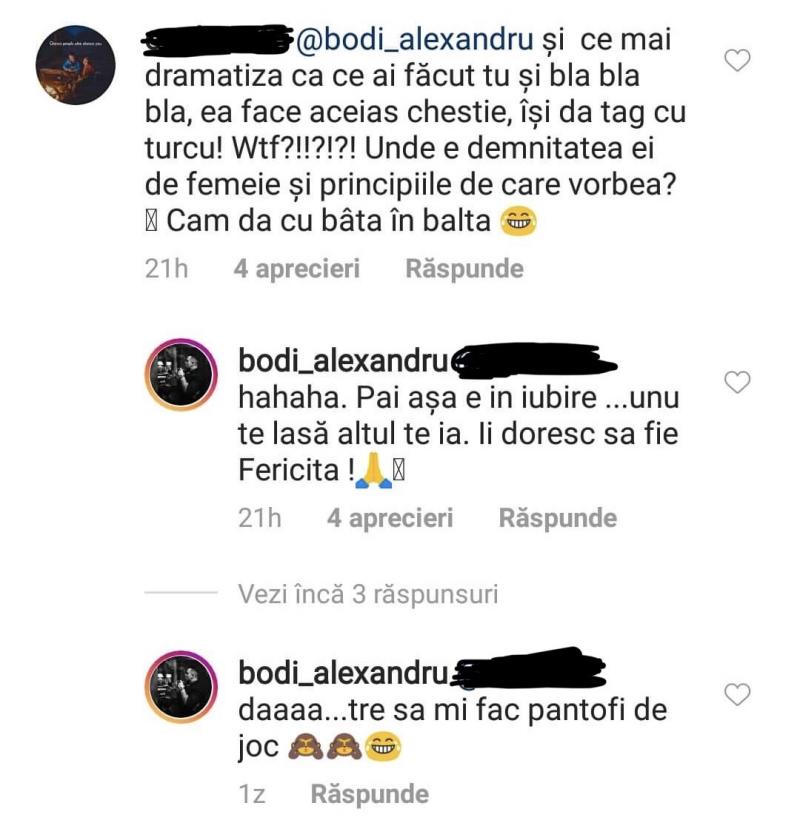Like the 'pantofi de joc' comment

pyautogui.click(x=737, y=694)
